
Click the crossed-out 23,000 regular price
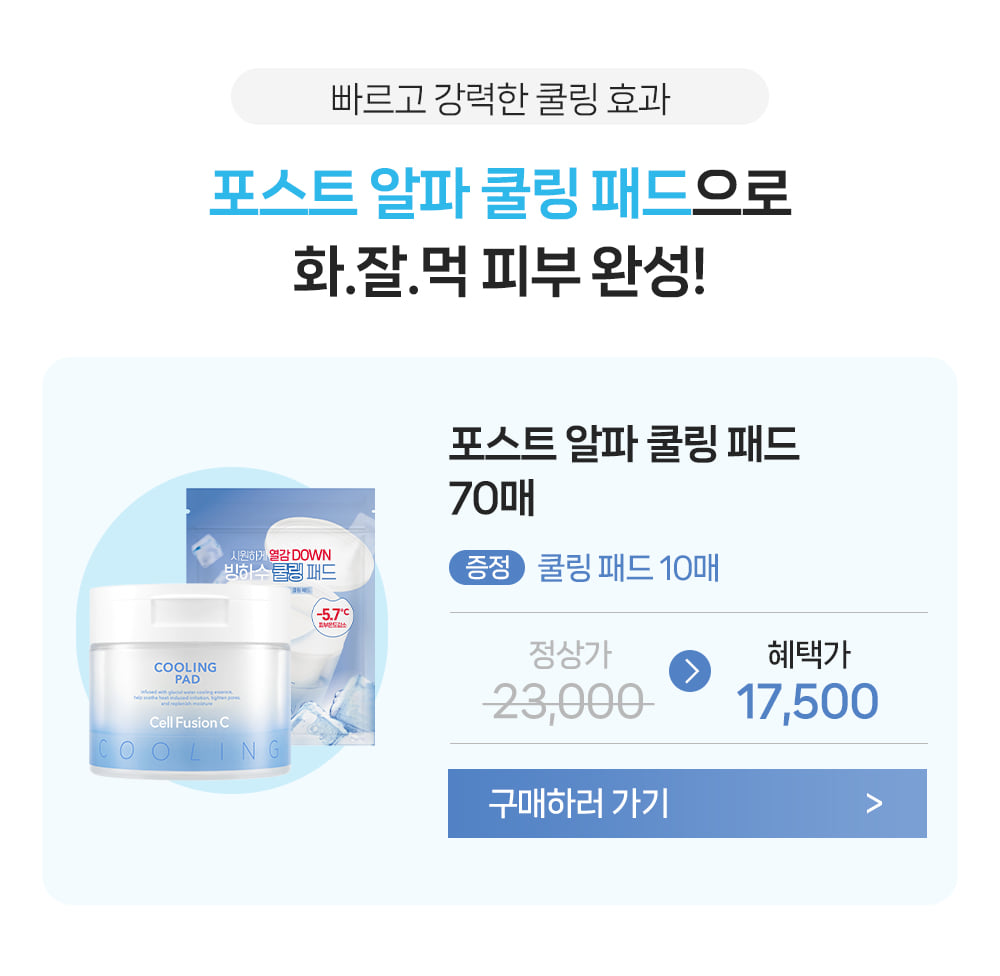click(x=568, y=702)
